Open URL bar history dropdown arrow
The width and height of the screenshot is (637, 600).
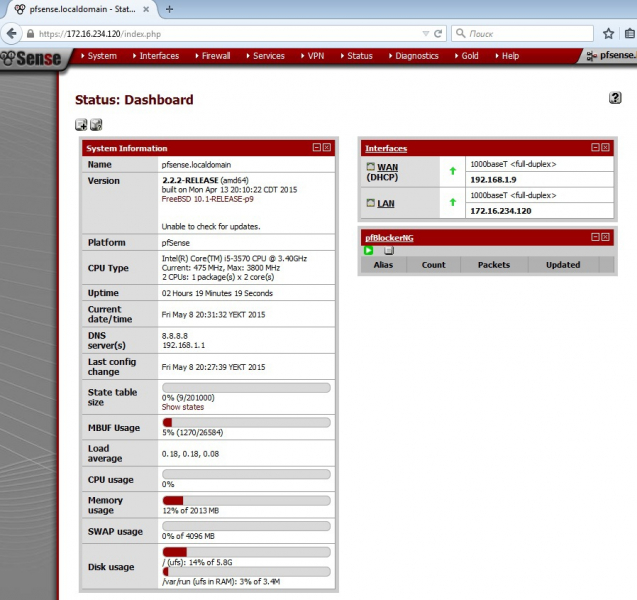pos(424,33)
